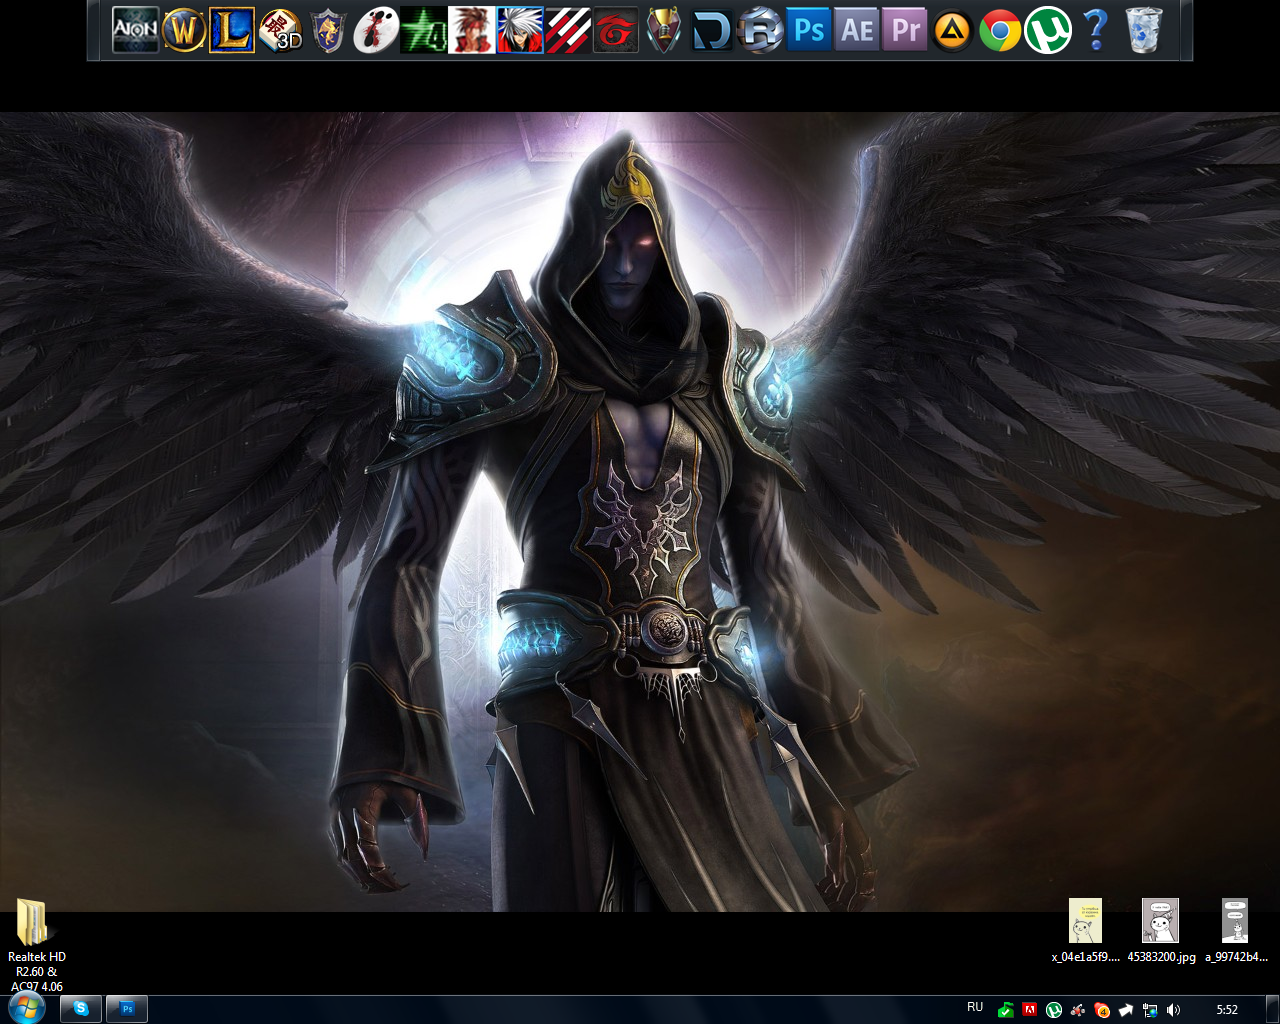The image size is (1280, 1024).
Task: Click the network connection tray icon
Action: pos(1150,1010)
